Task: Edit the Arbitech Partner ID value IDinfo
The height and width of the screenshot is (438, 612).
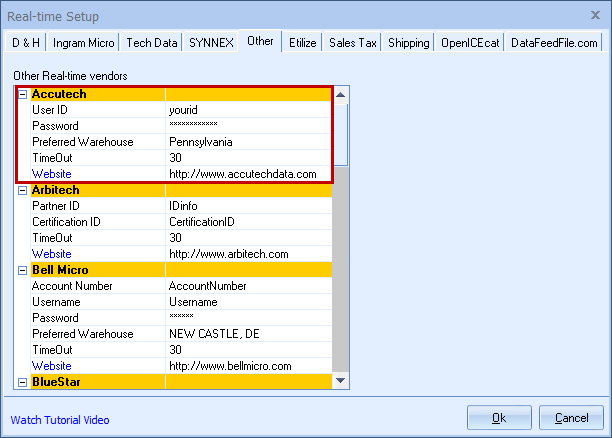Action: 249,206
